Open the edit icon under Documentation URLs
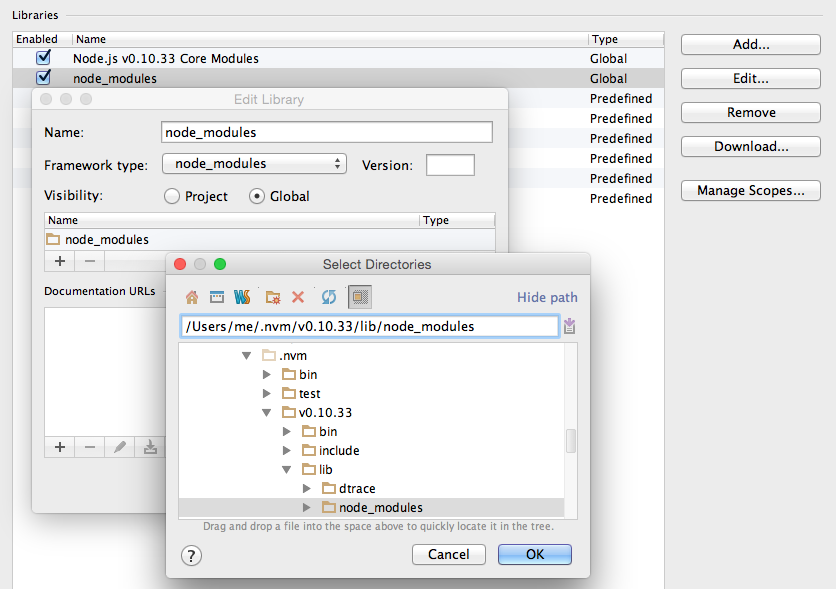Screen dimensions: 836x589 coord(119,447)
